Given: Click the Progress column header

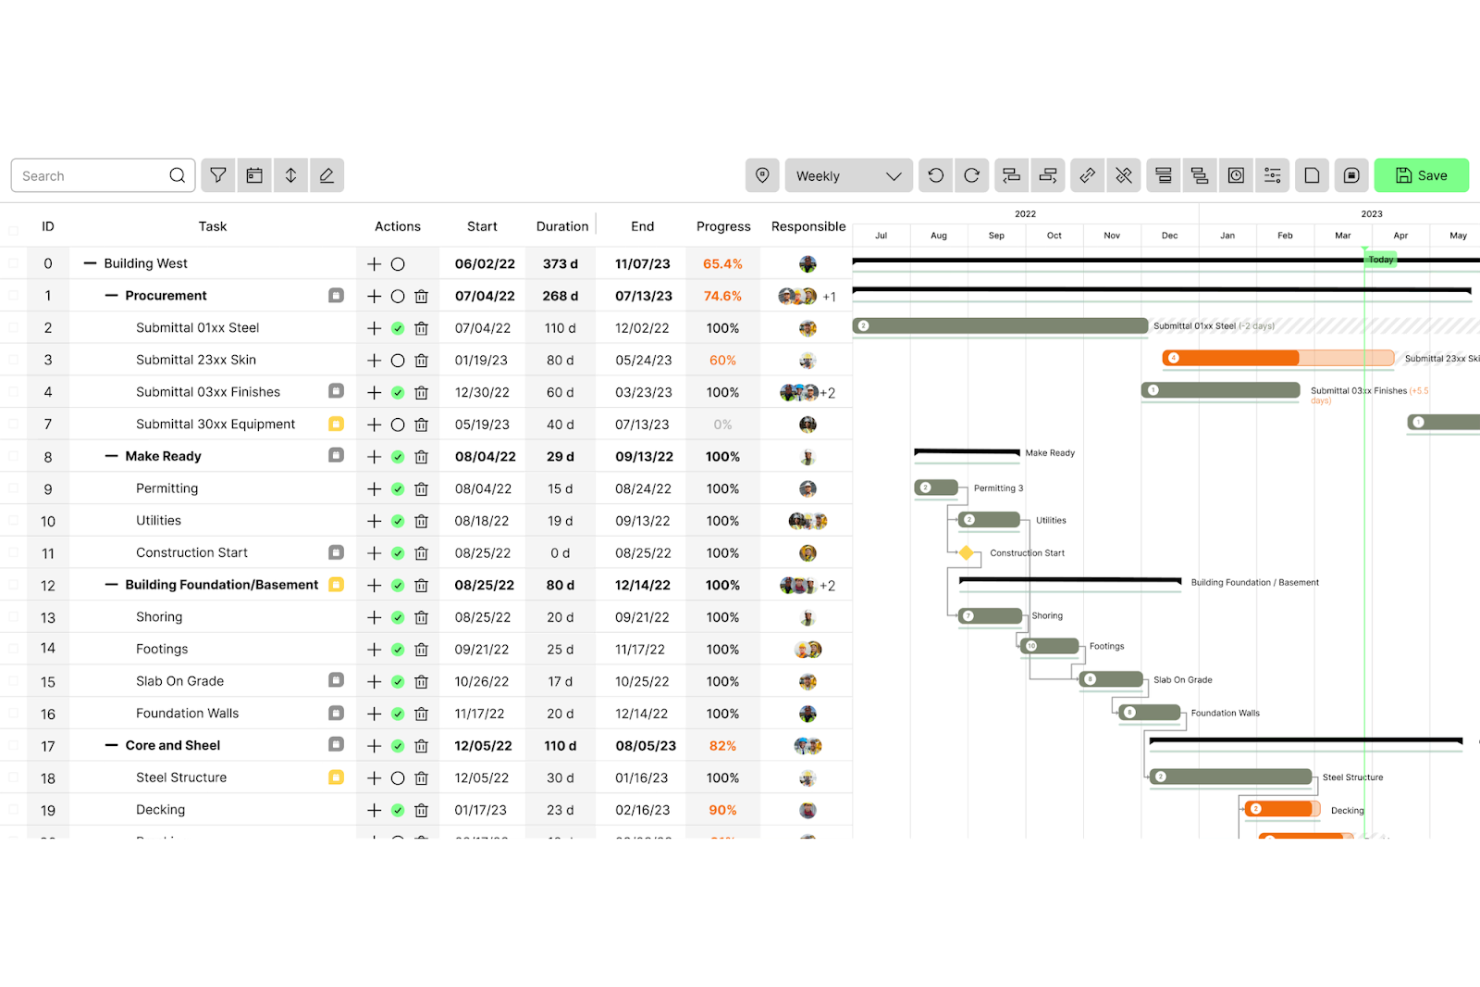Looking at the screenshot, I should (x=723, y=226).
